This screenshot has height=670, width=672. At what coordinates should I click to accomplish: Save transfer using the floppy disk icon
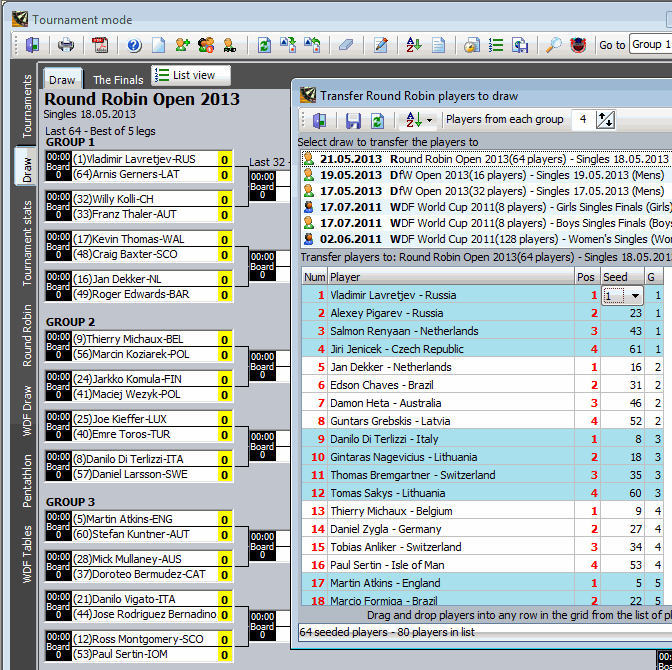point(353,120)
